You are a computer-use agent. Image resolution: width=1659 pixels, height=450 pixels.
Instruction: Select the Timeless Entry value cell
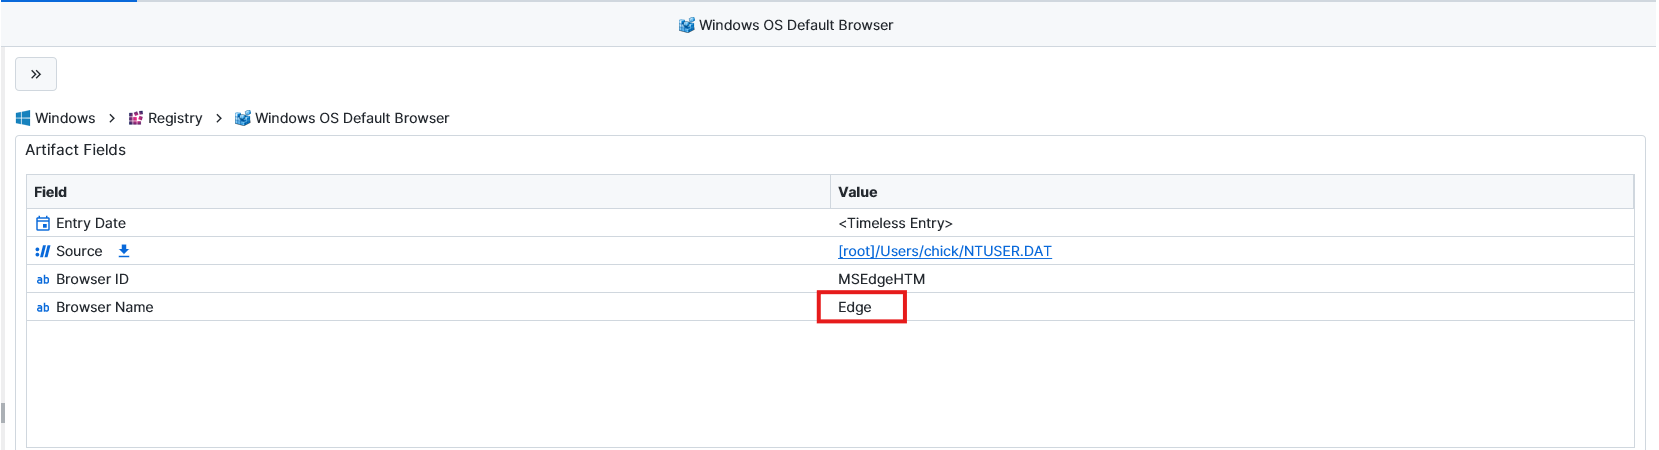coord(895,223)
